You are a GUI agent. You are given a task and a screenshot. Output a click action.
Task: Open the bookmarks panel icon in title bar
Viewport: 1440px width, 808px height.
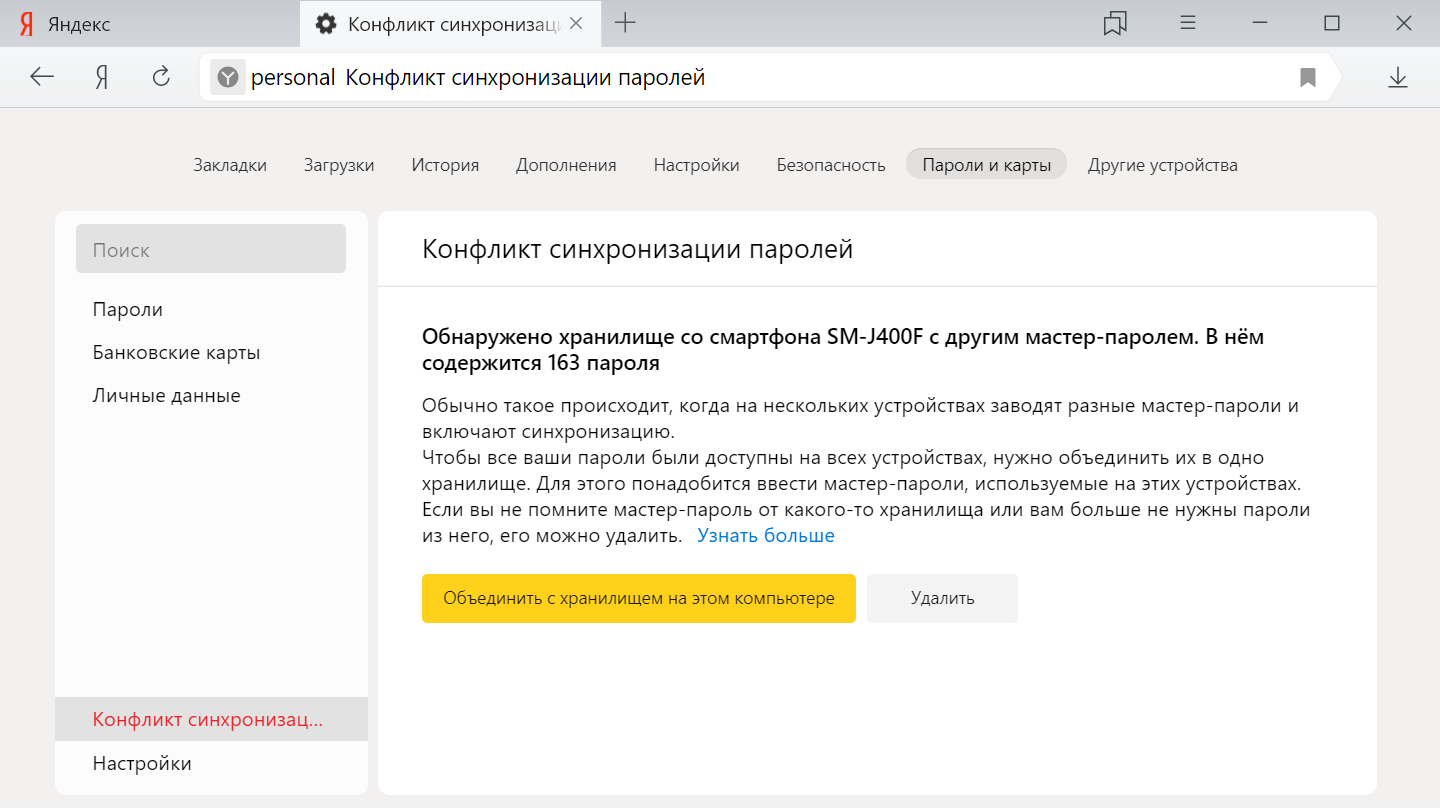1115,23
